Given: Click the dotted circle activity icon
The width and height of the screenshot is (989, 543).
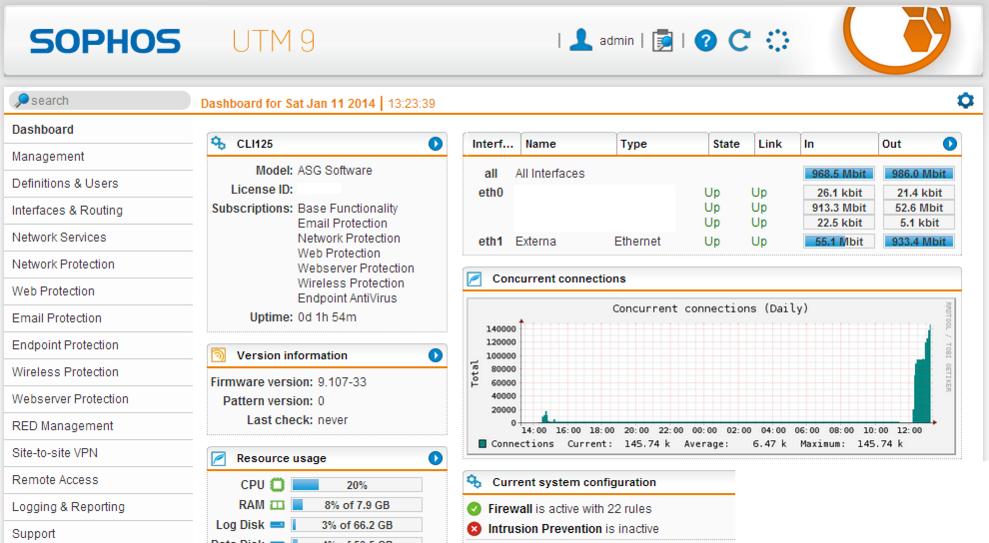Looking at the screenshot, I should (x=777, y=40).
